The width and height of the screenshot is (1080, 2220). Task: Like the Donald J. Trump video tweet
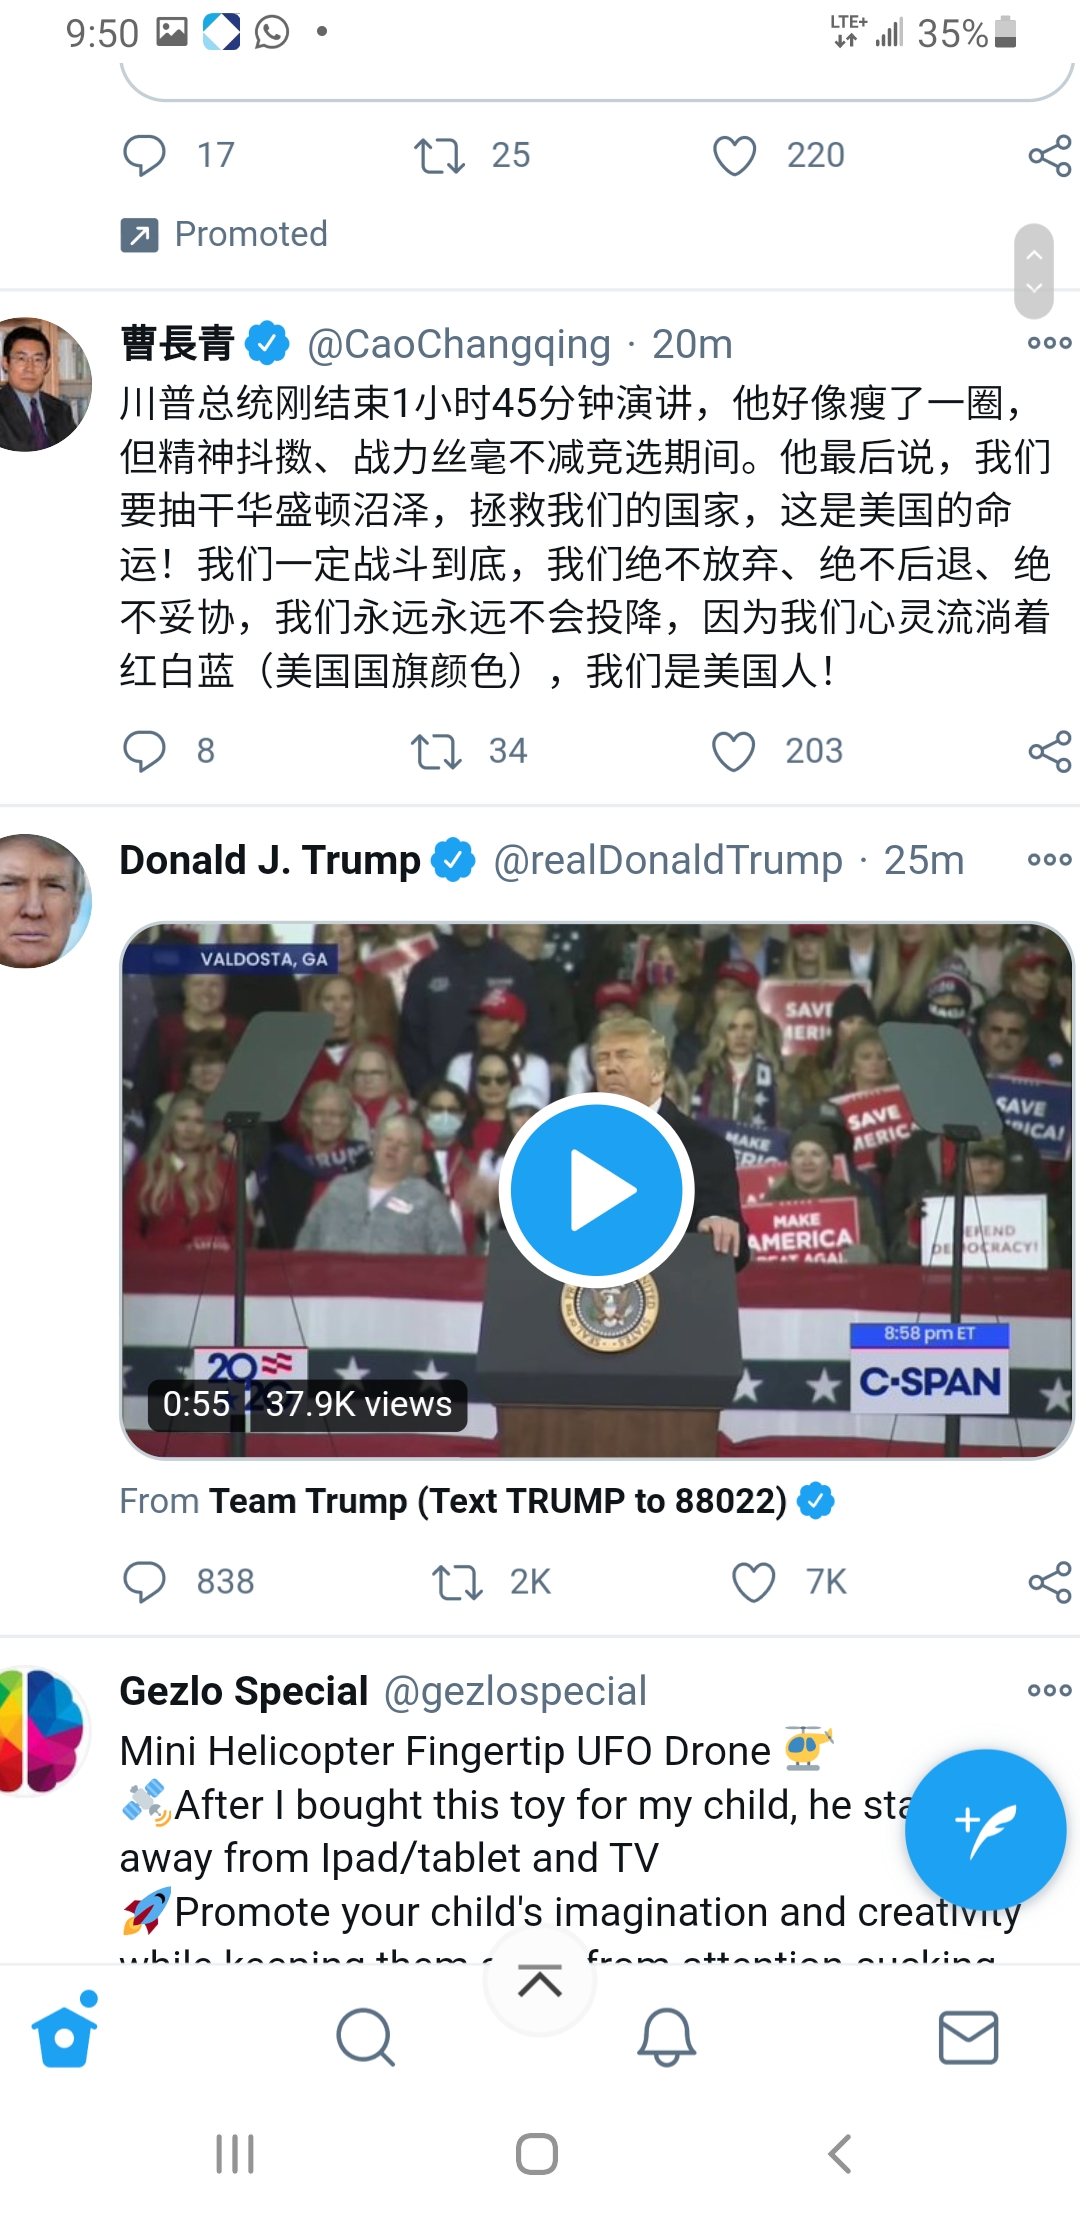coord(753,1582)
